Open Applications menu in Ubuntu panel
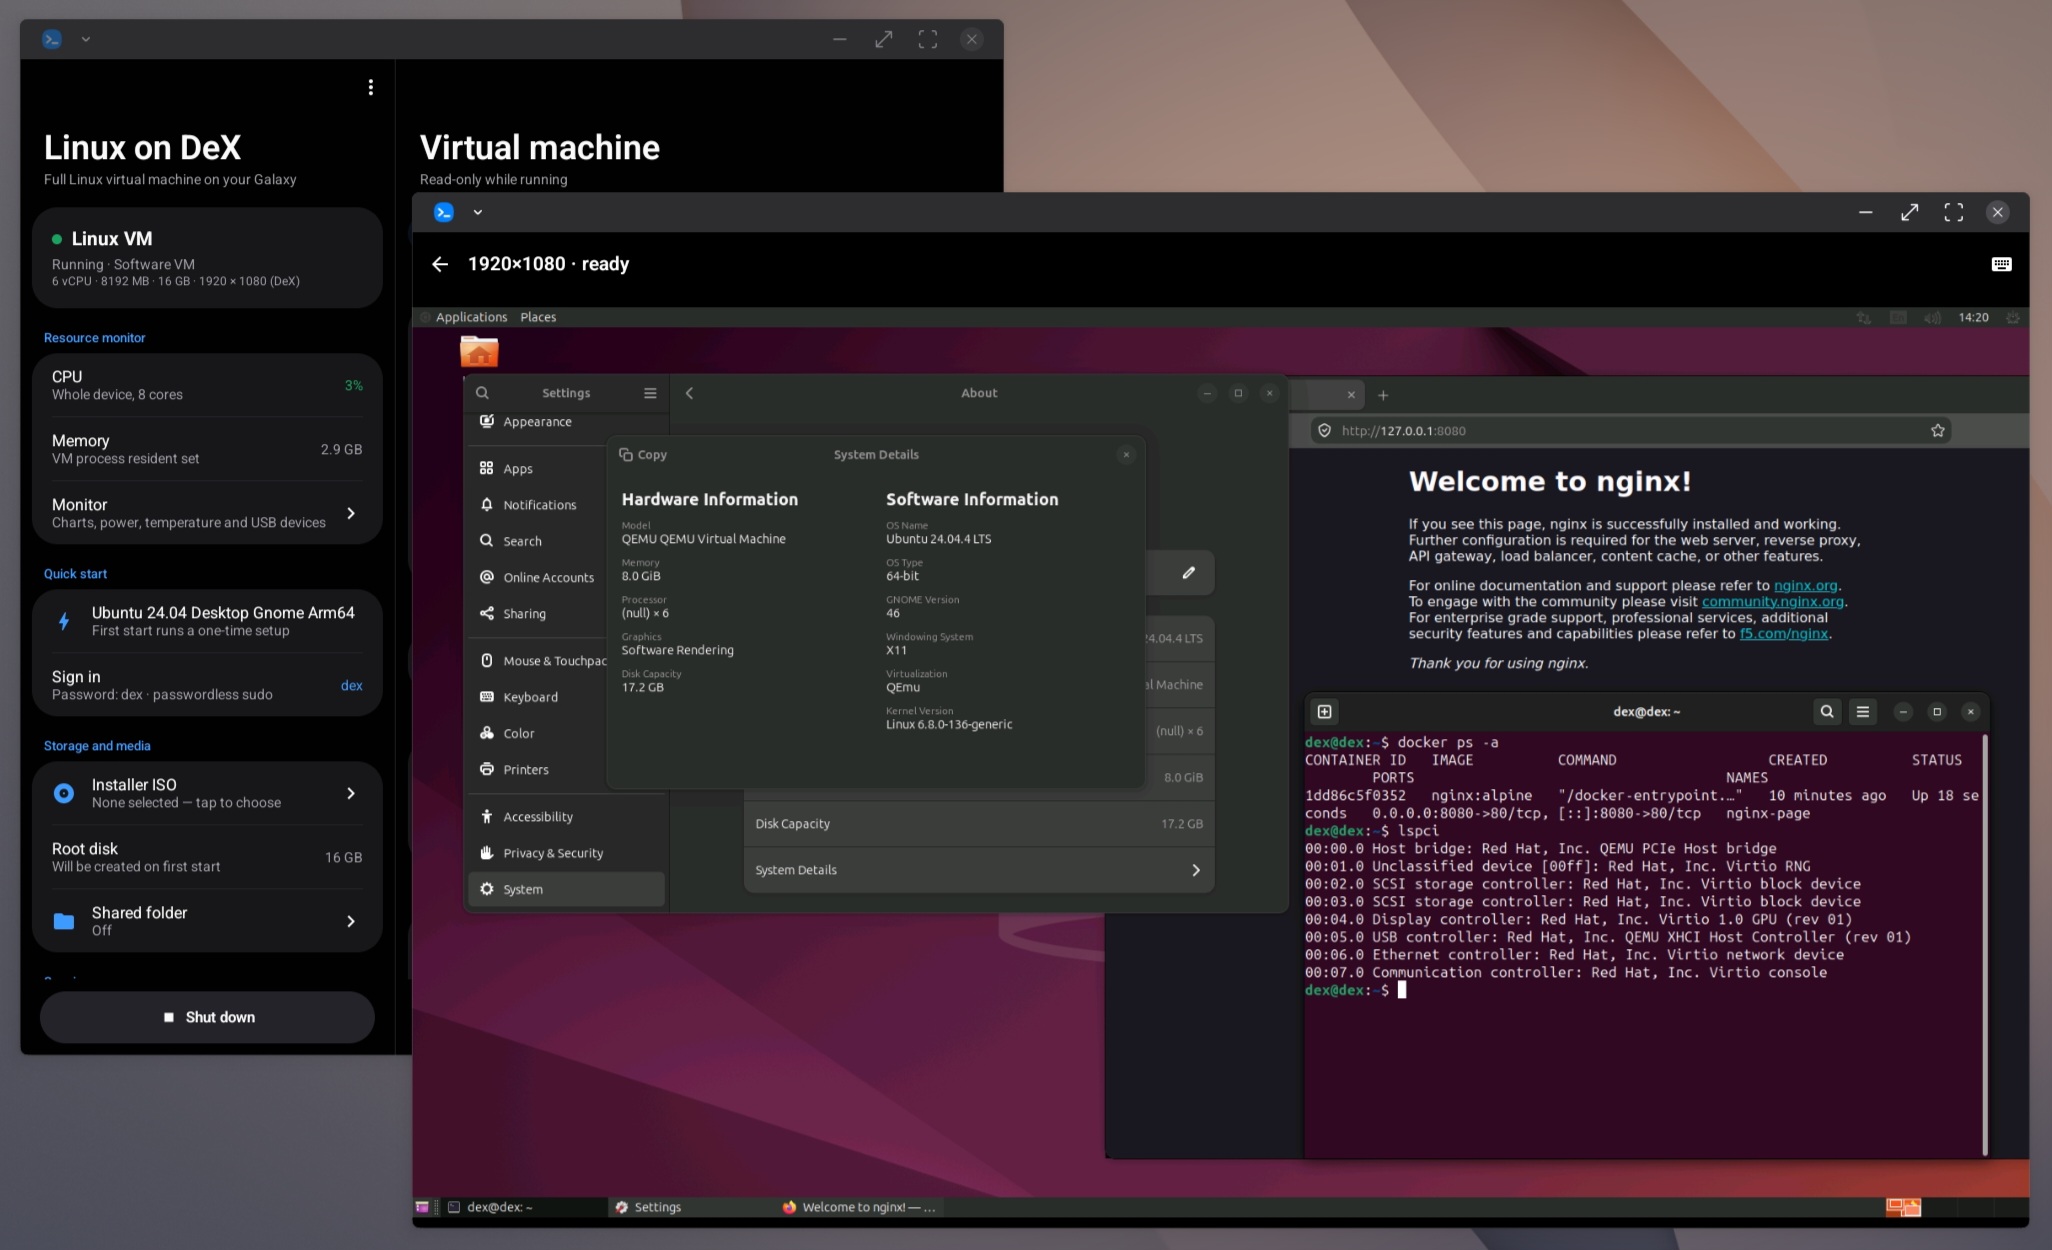This screenshot has width=2052, height=1250. click(471, 317)
